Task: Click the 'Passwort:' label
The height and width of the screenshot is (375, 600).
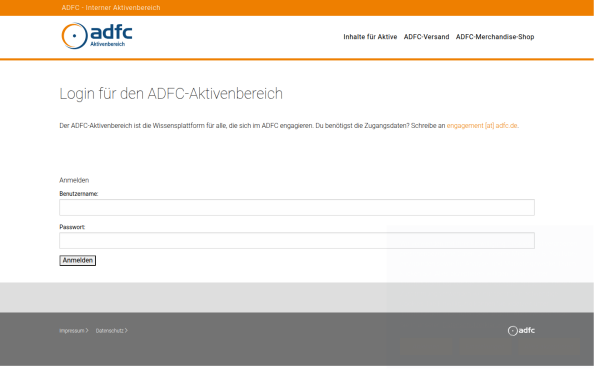Action: [x=72, y=227]
